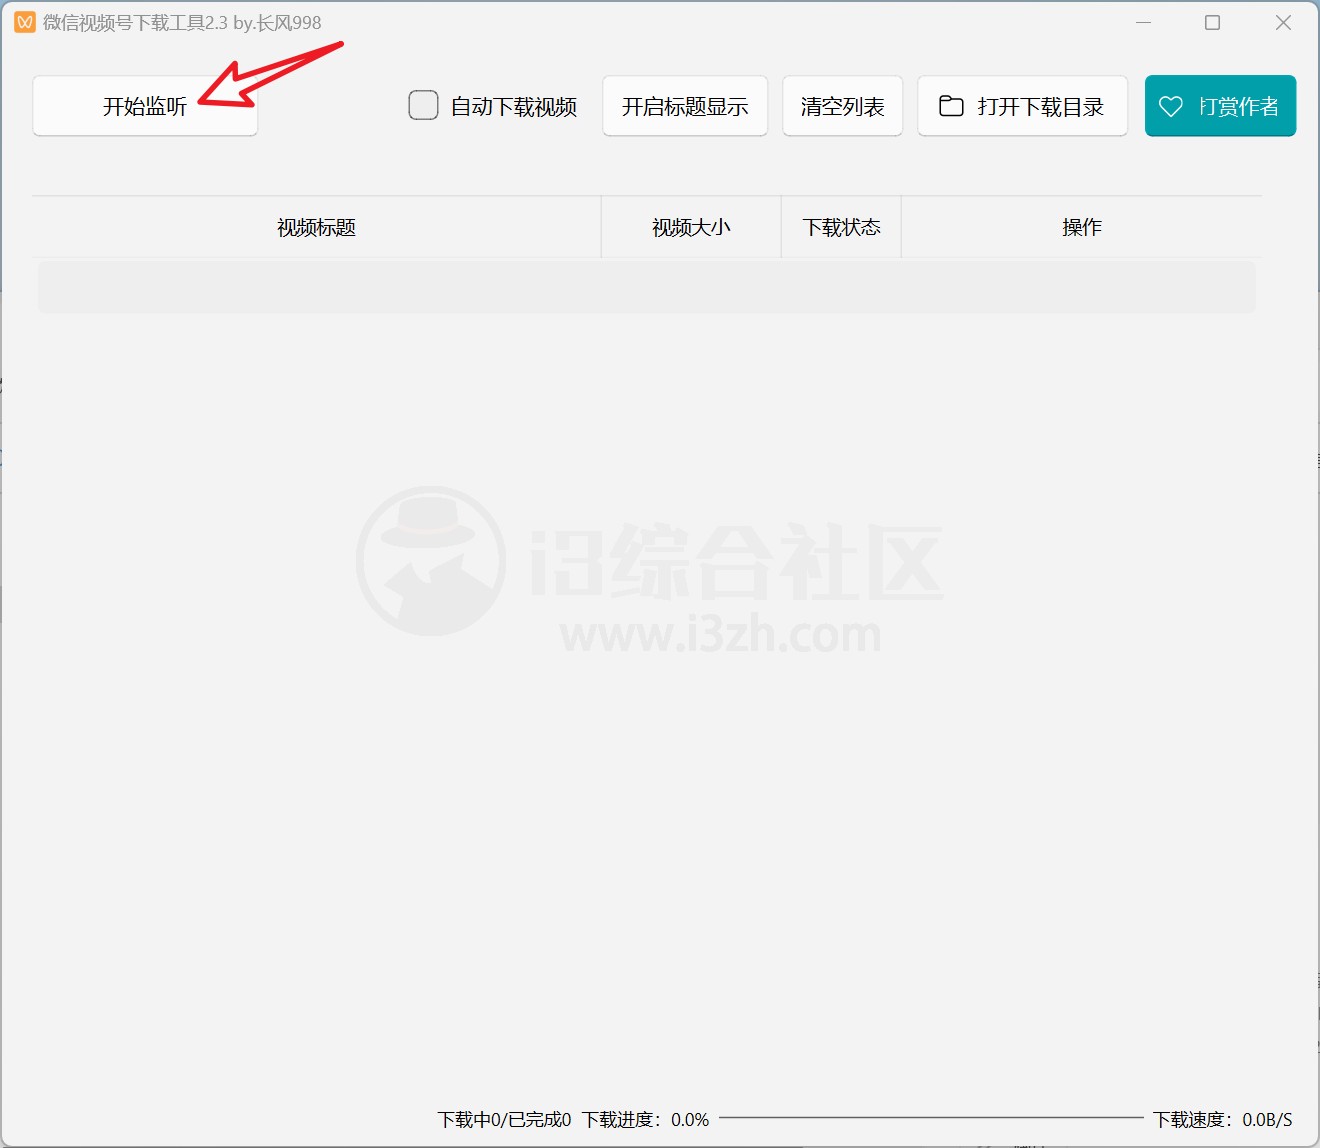Click the 下载状态 column header
Image resolution: width=1320 pixels, height=1148 pixels.
point(841,227)
